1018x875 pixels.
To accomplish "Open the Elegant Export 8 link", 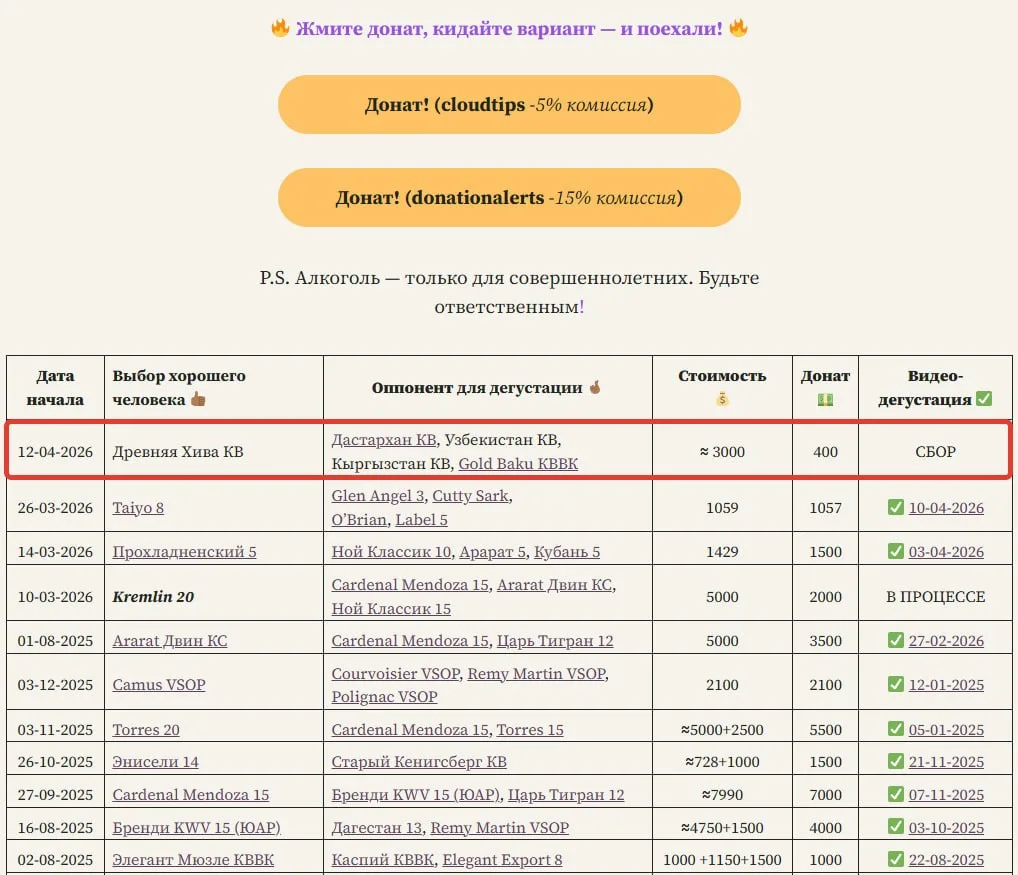I will (503, 859).
